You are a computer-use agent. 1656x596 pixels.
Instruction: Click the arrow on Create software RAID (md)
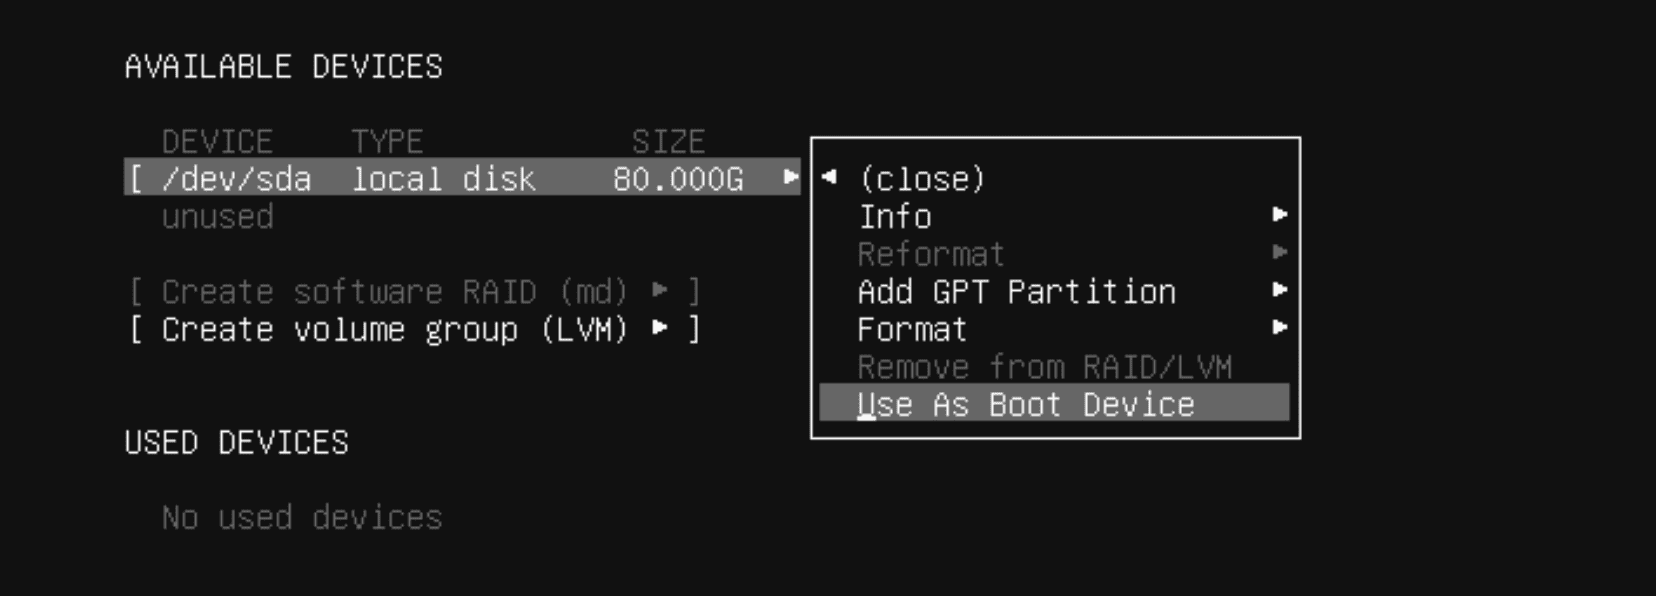(660, 291)
